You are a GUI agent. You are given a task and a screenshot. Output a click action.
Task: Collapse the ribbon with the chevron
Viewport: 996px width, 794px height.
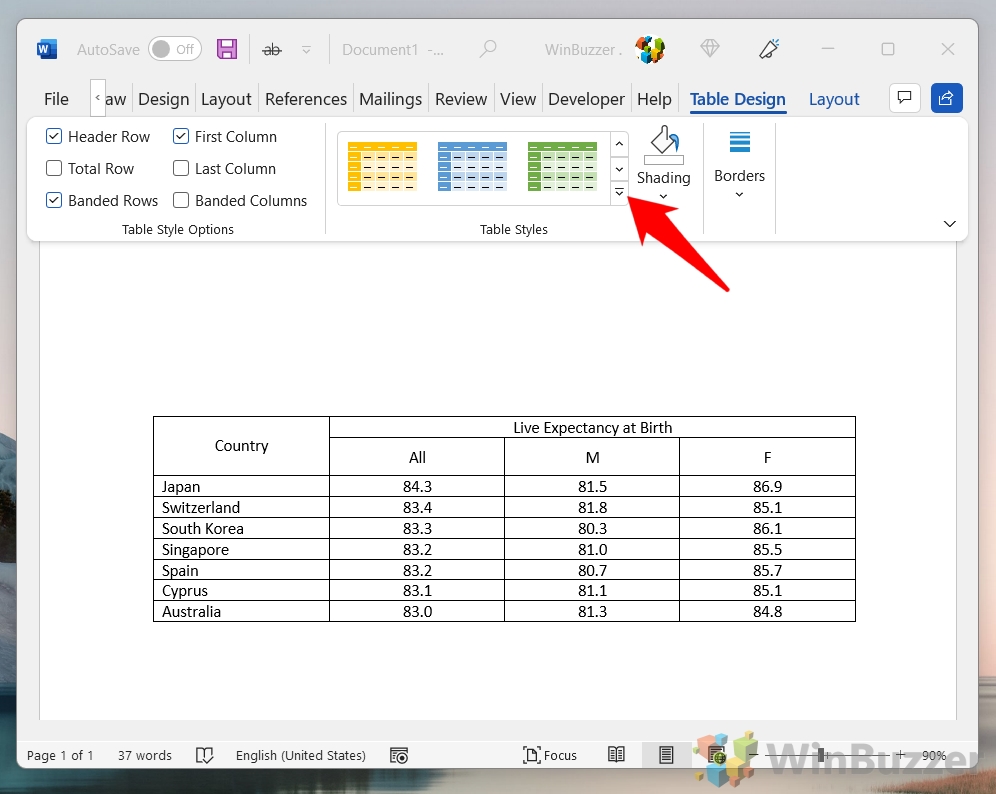[x=949, y=224]
